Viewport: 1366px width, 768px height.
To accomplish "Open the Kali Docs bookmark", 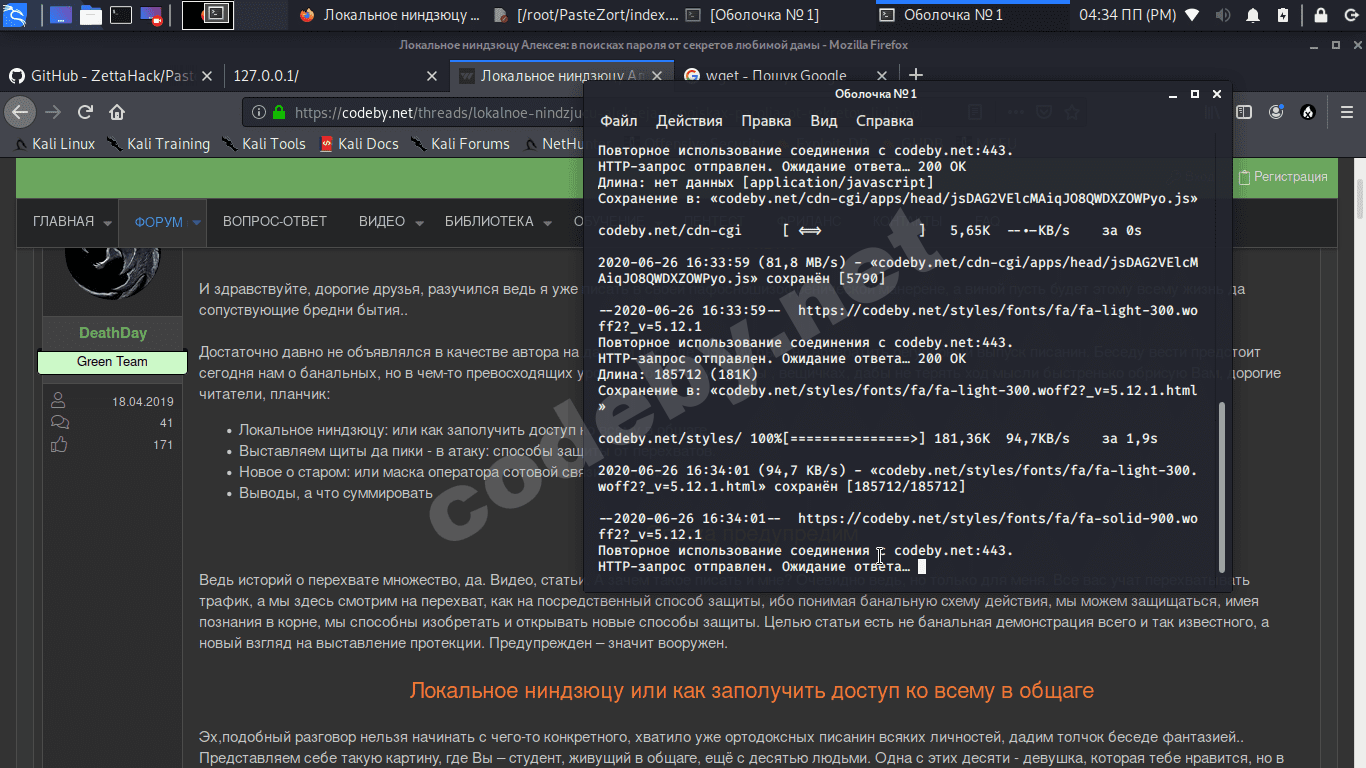I will (358, 144).
